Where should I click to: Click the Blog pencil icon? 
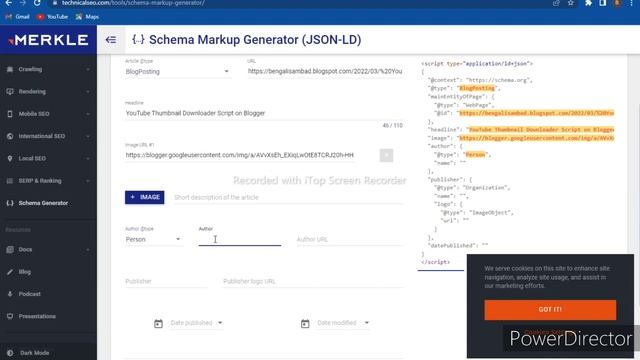[10, 272]
